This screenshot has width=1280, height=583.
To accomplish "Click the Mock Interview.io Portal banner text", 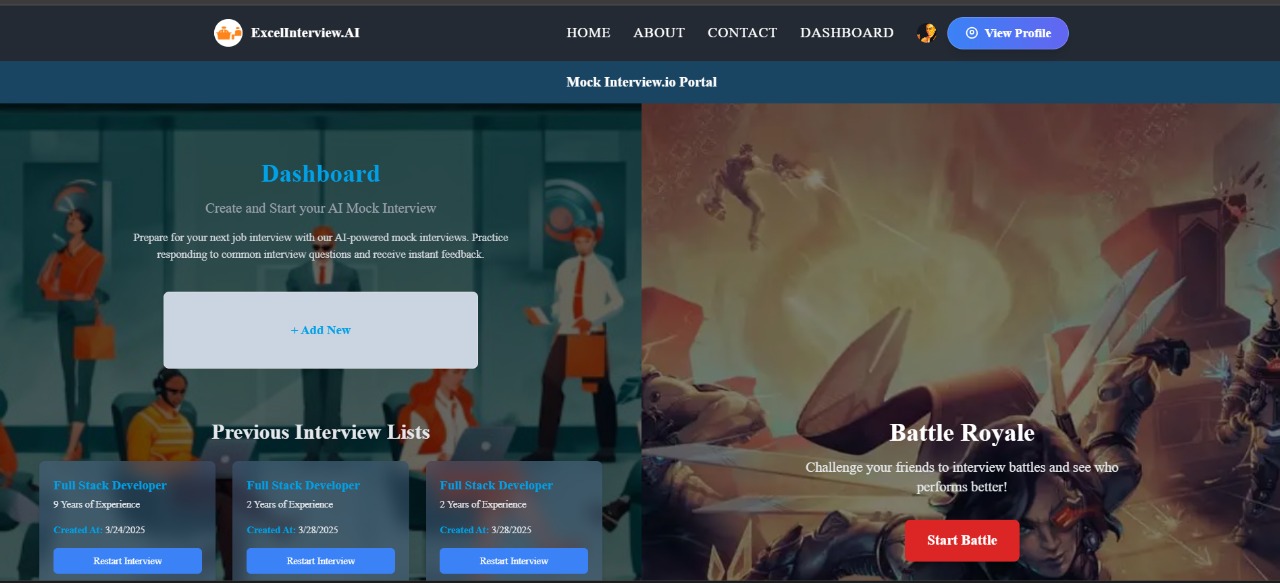I will pyautogui.click(x=641, y=82).
